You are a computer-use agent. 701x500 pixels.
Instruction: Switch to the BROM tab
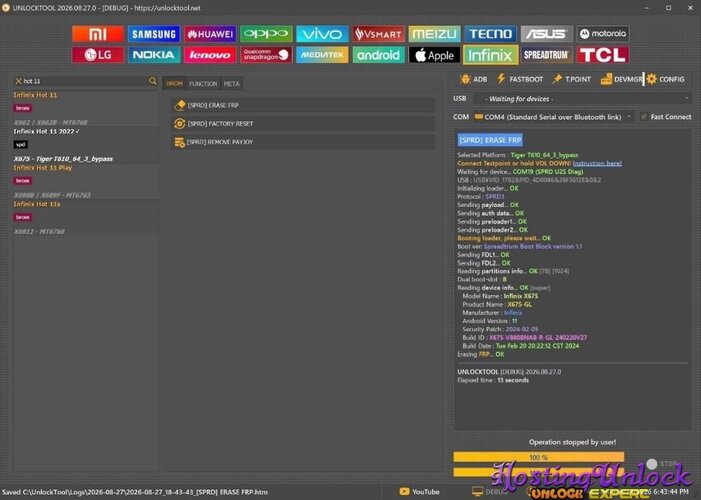pos(174,84)
